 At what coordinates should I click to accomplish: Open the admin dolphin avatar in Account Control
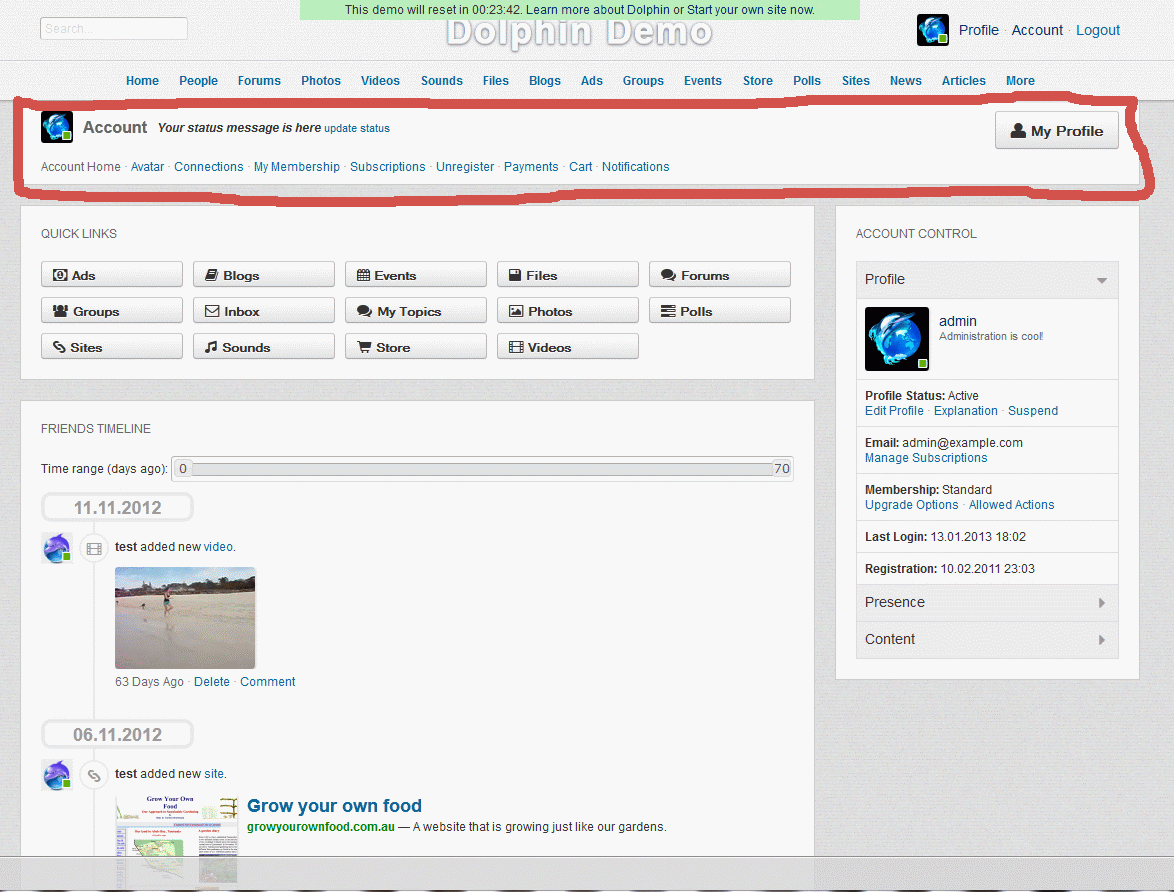coord(897,339)
